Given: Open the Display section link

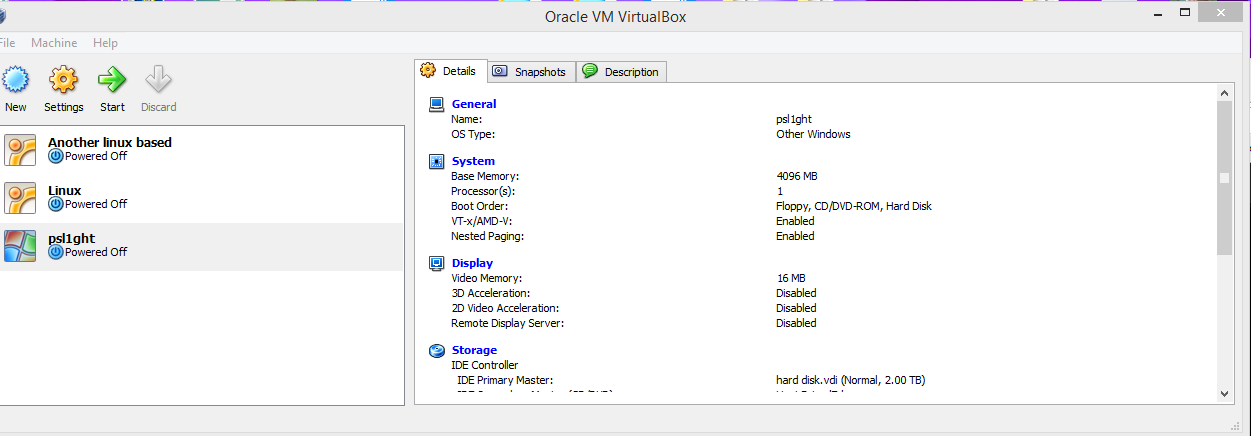Looking at the screenshot, I should 472,263.
